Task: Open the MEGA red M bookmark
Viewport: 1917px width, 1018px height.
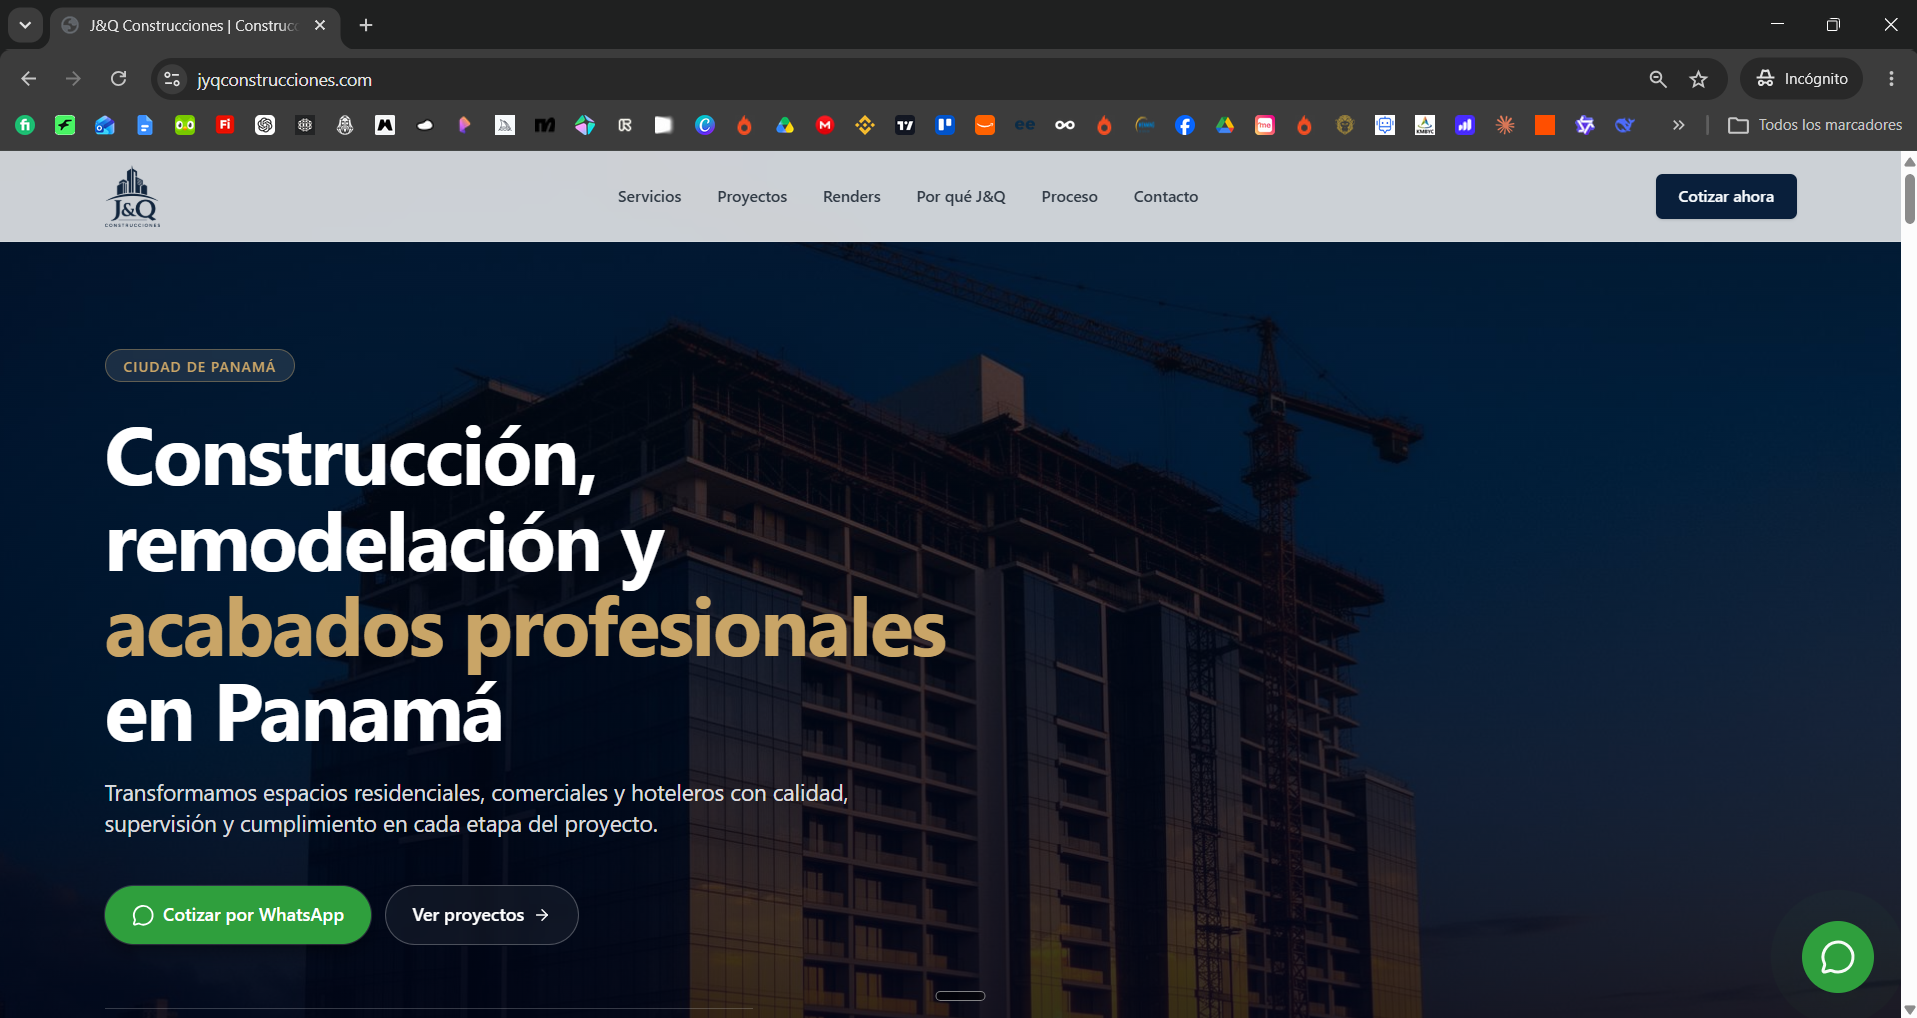Action: (825, 125)
